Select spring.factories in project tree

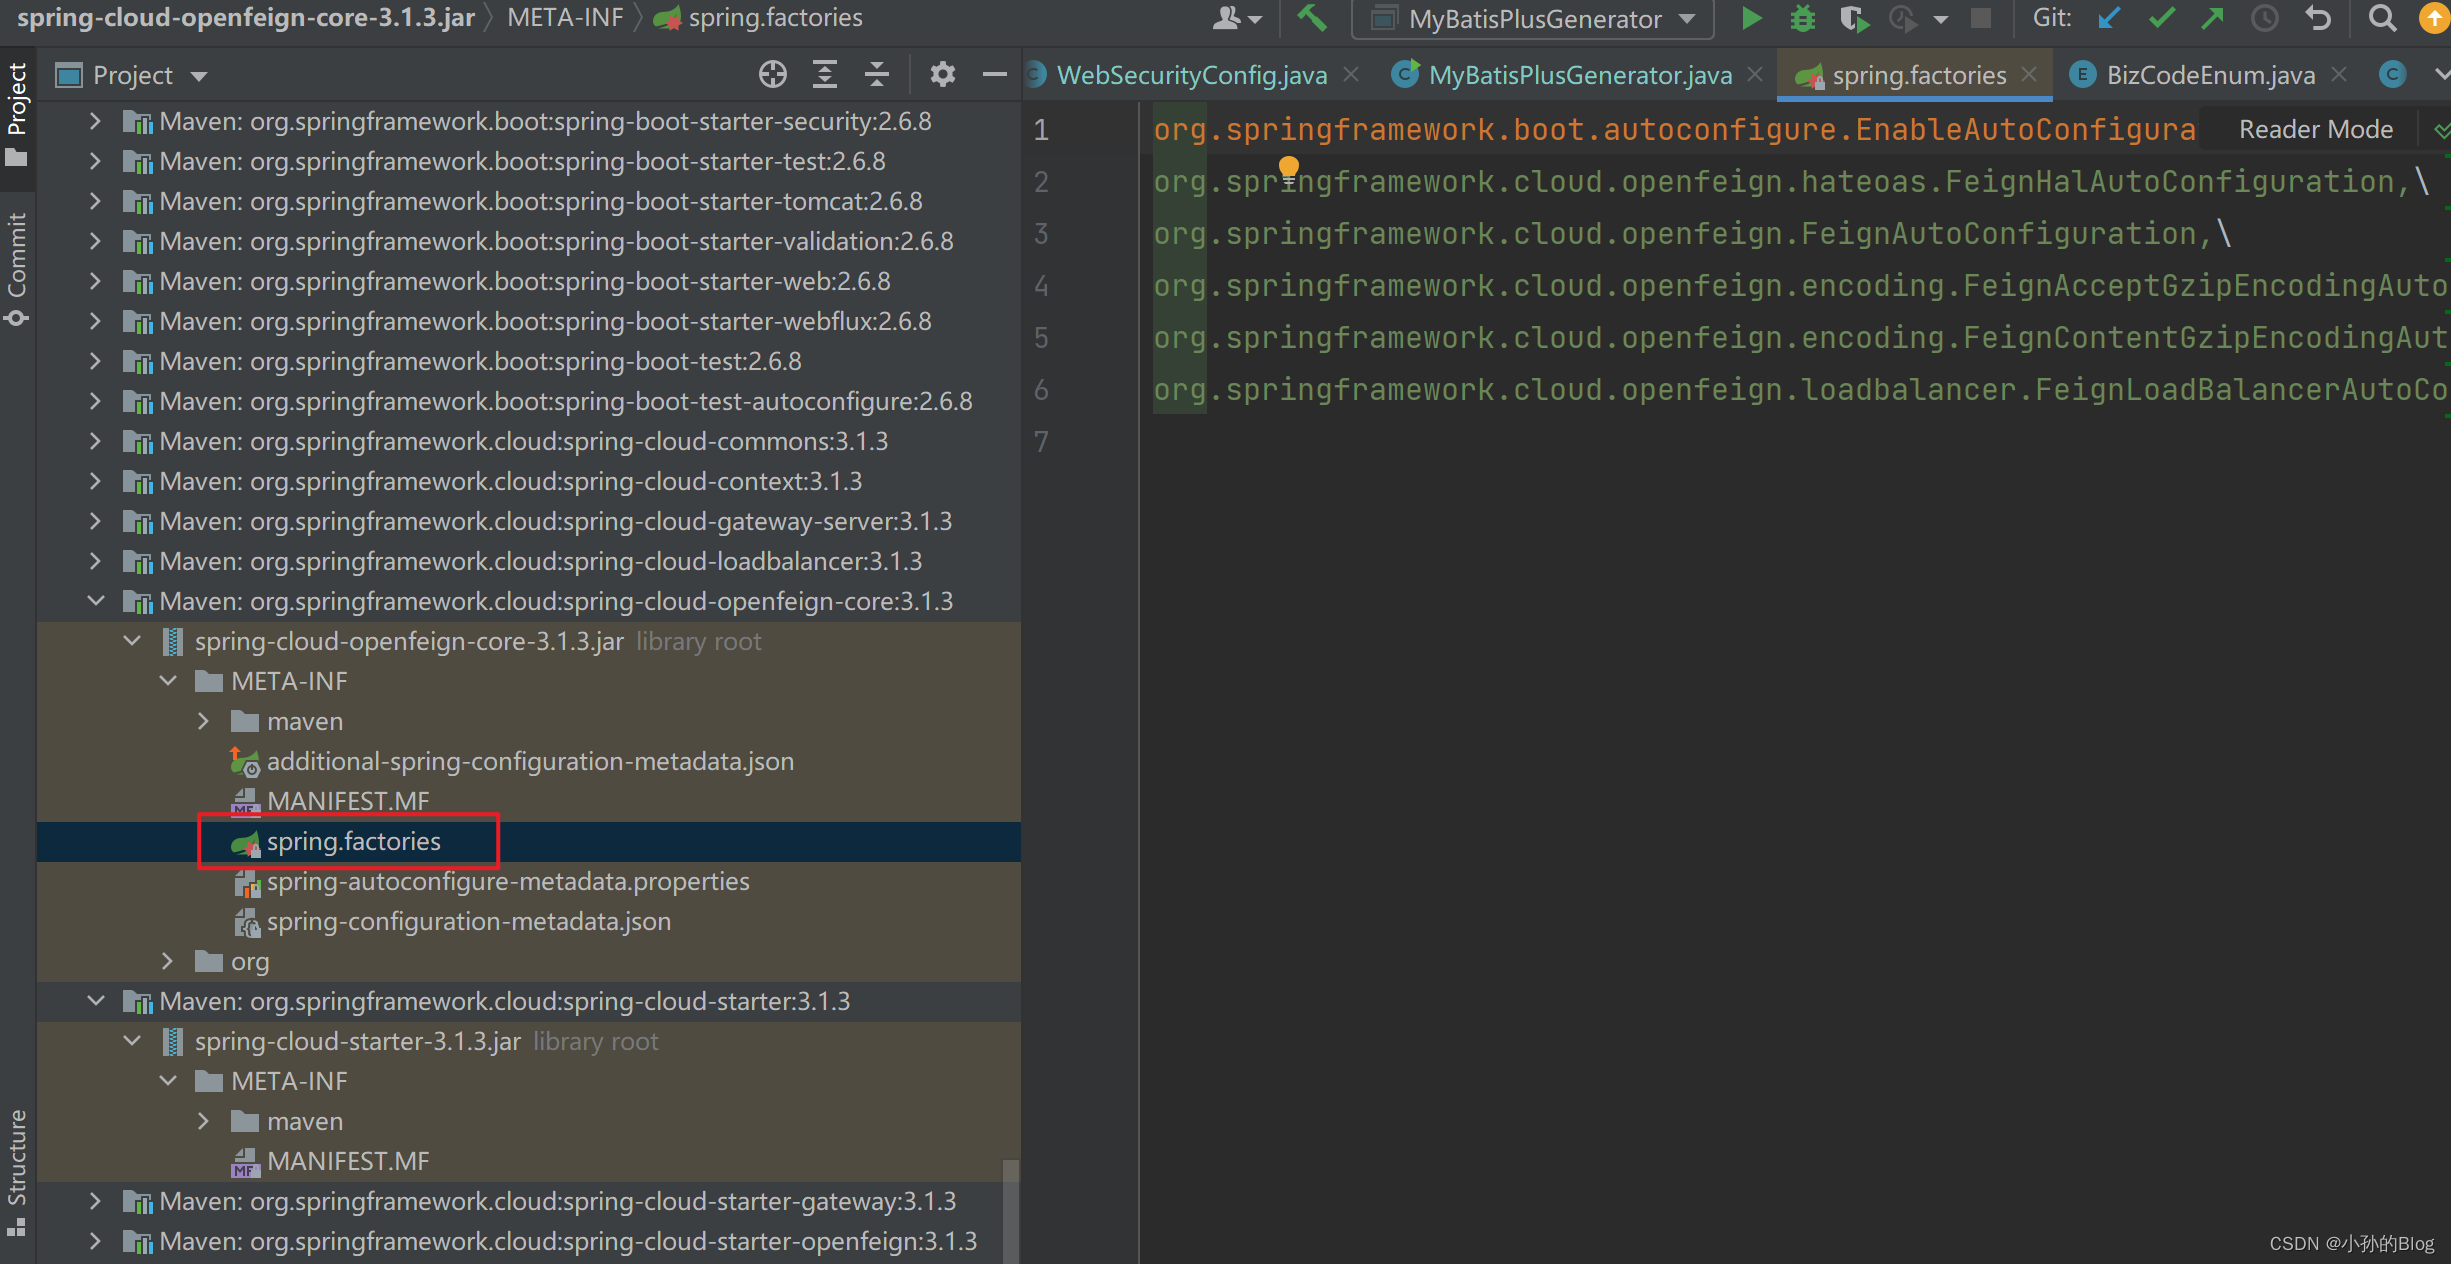(528, 841)
